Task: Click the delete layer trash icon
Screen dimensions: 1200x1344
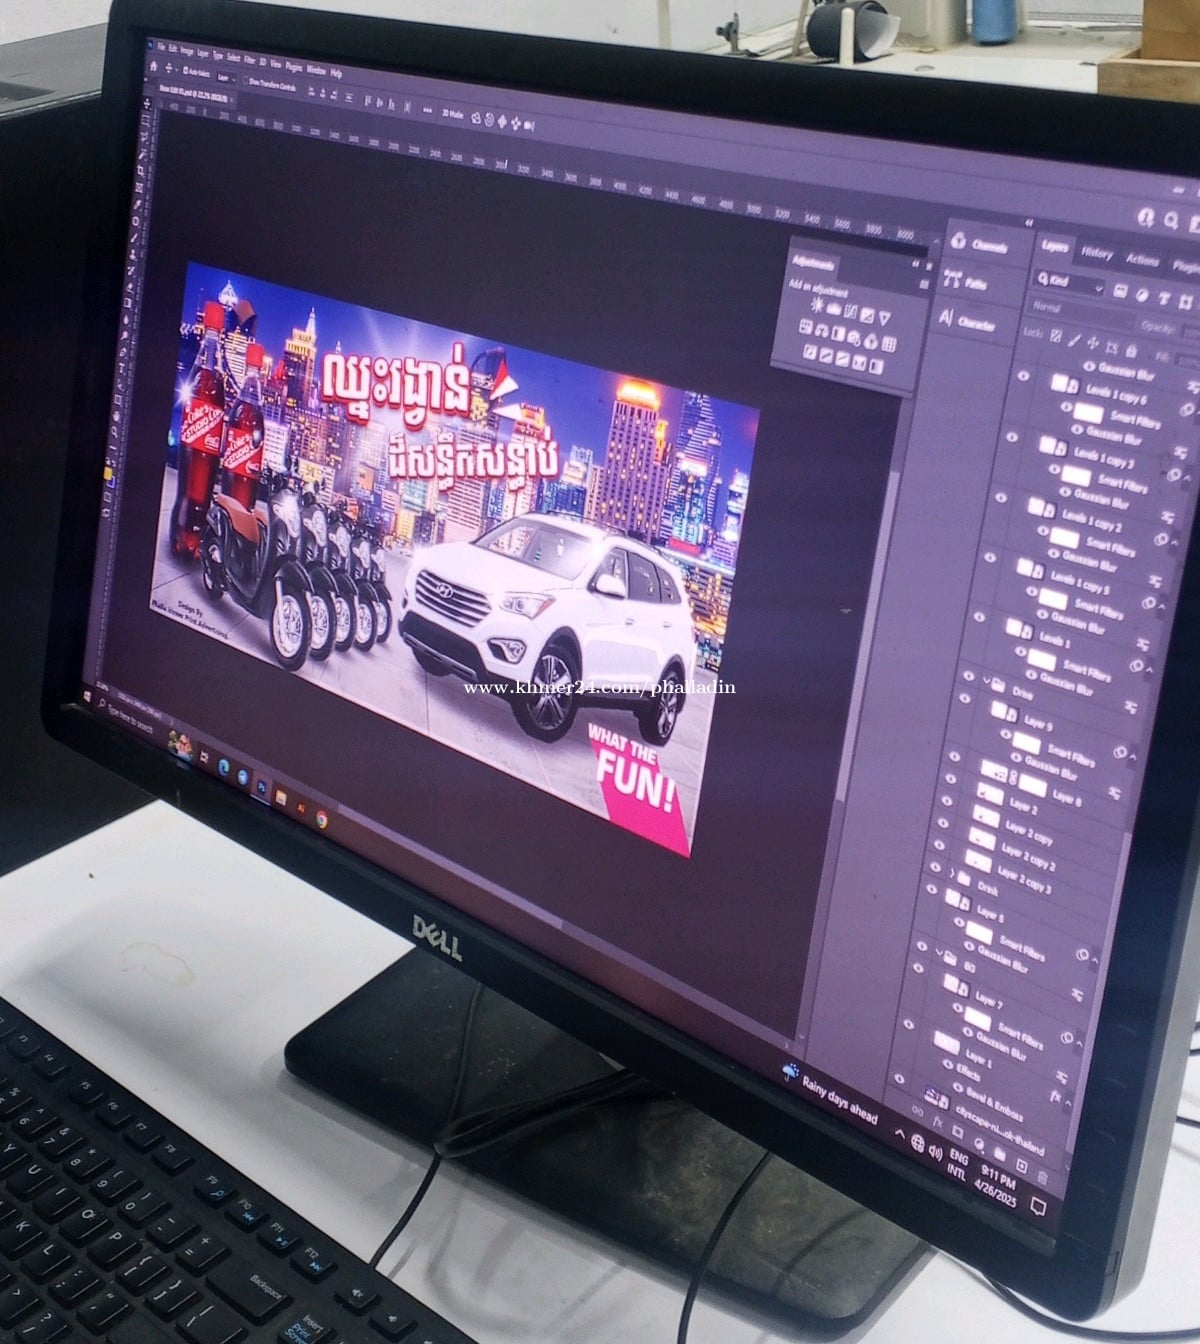Action: click(1041, 1177)
